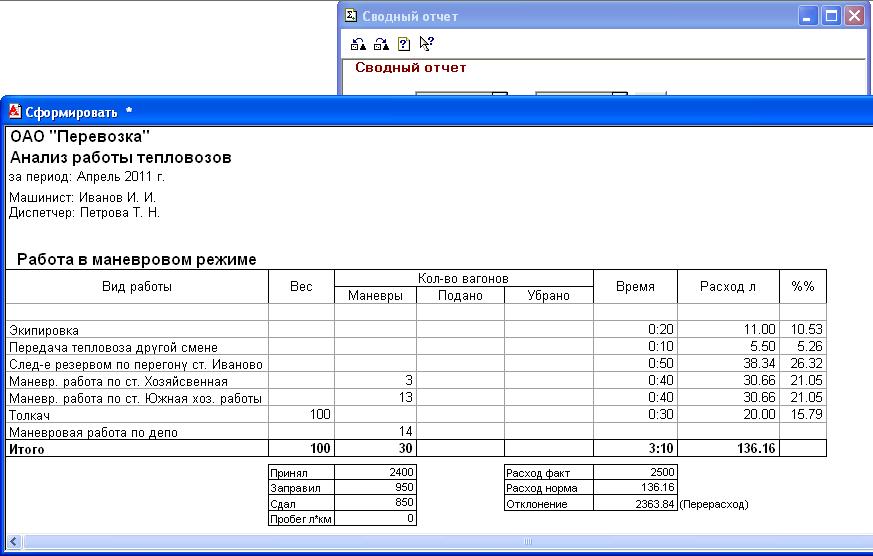873x556 pixels.
Task: Click Маневры value 3 in Хозяйсвенная row
Action: click(x=409, y=380)
